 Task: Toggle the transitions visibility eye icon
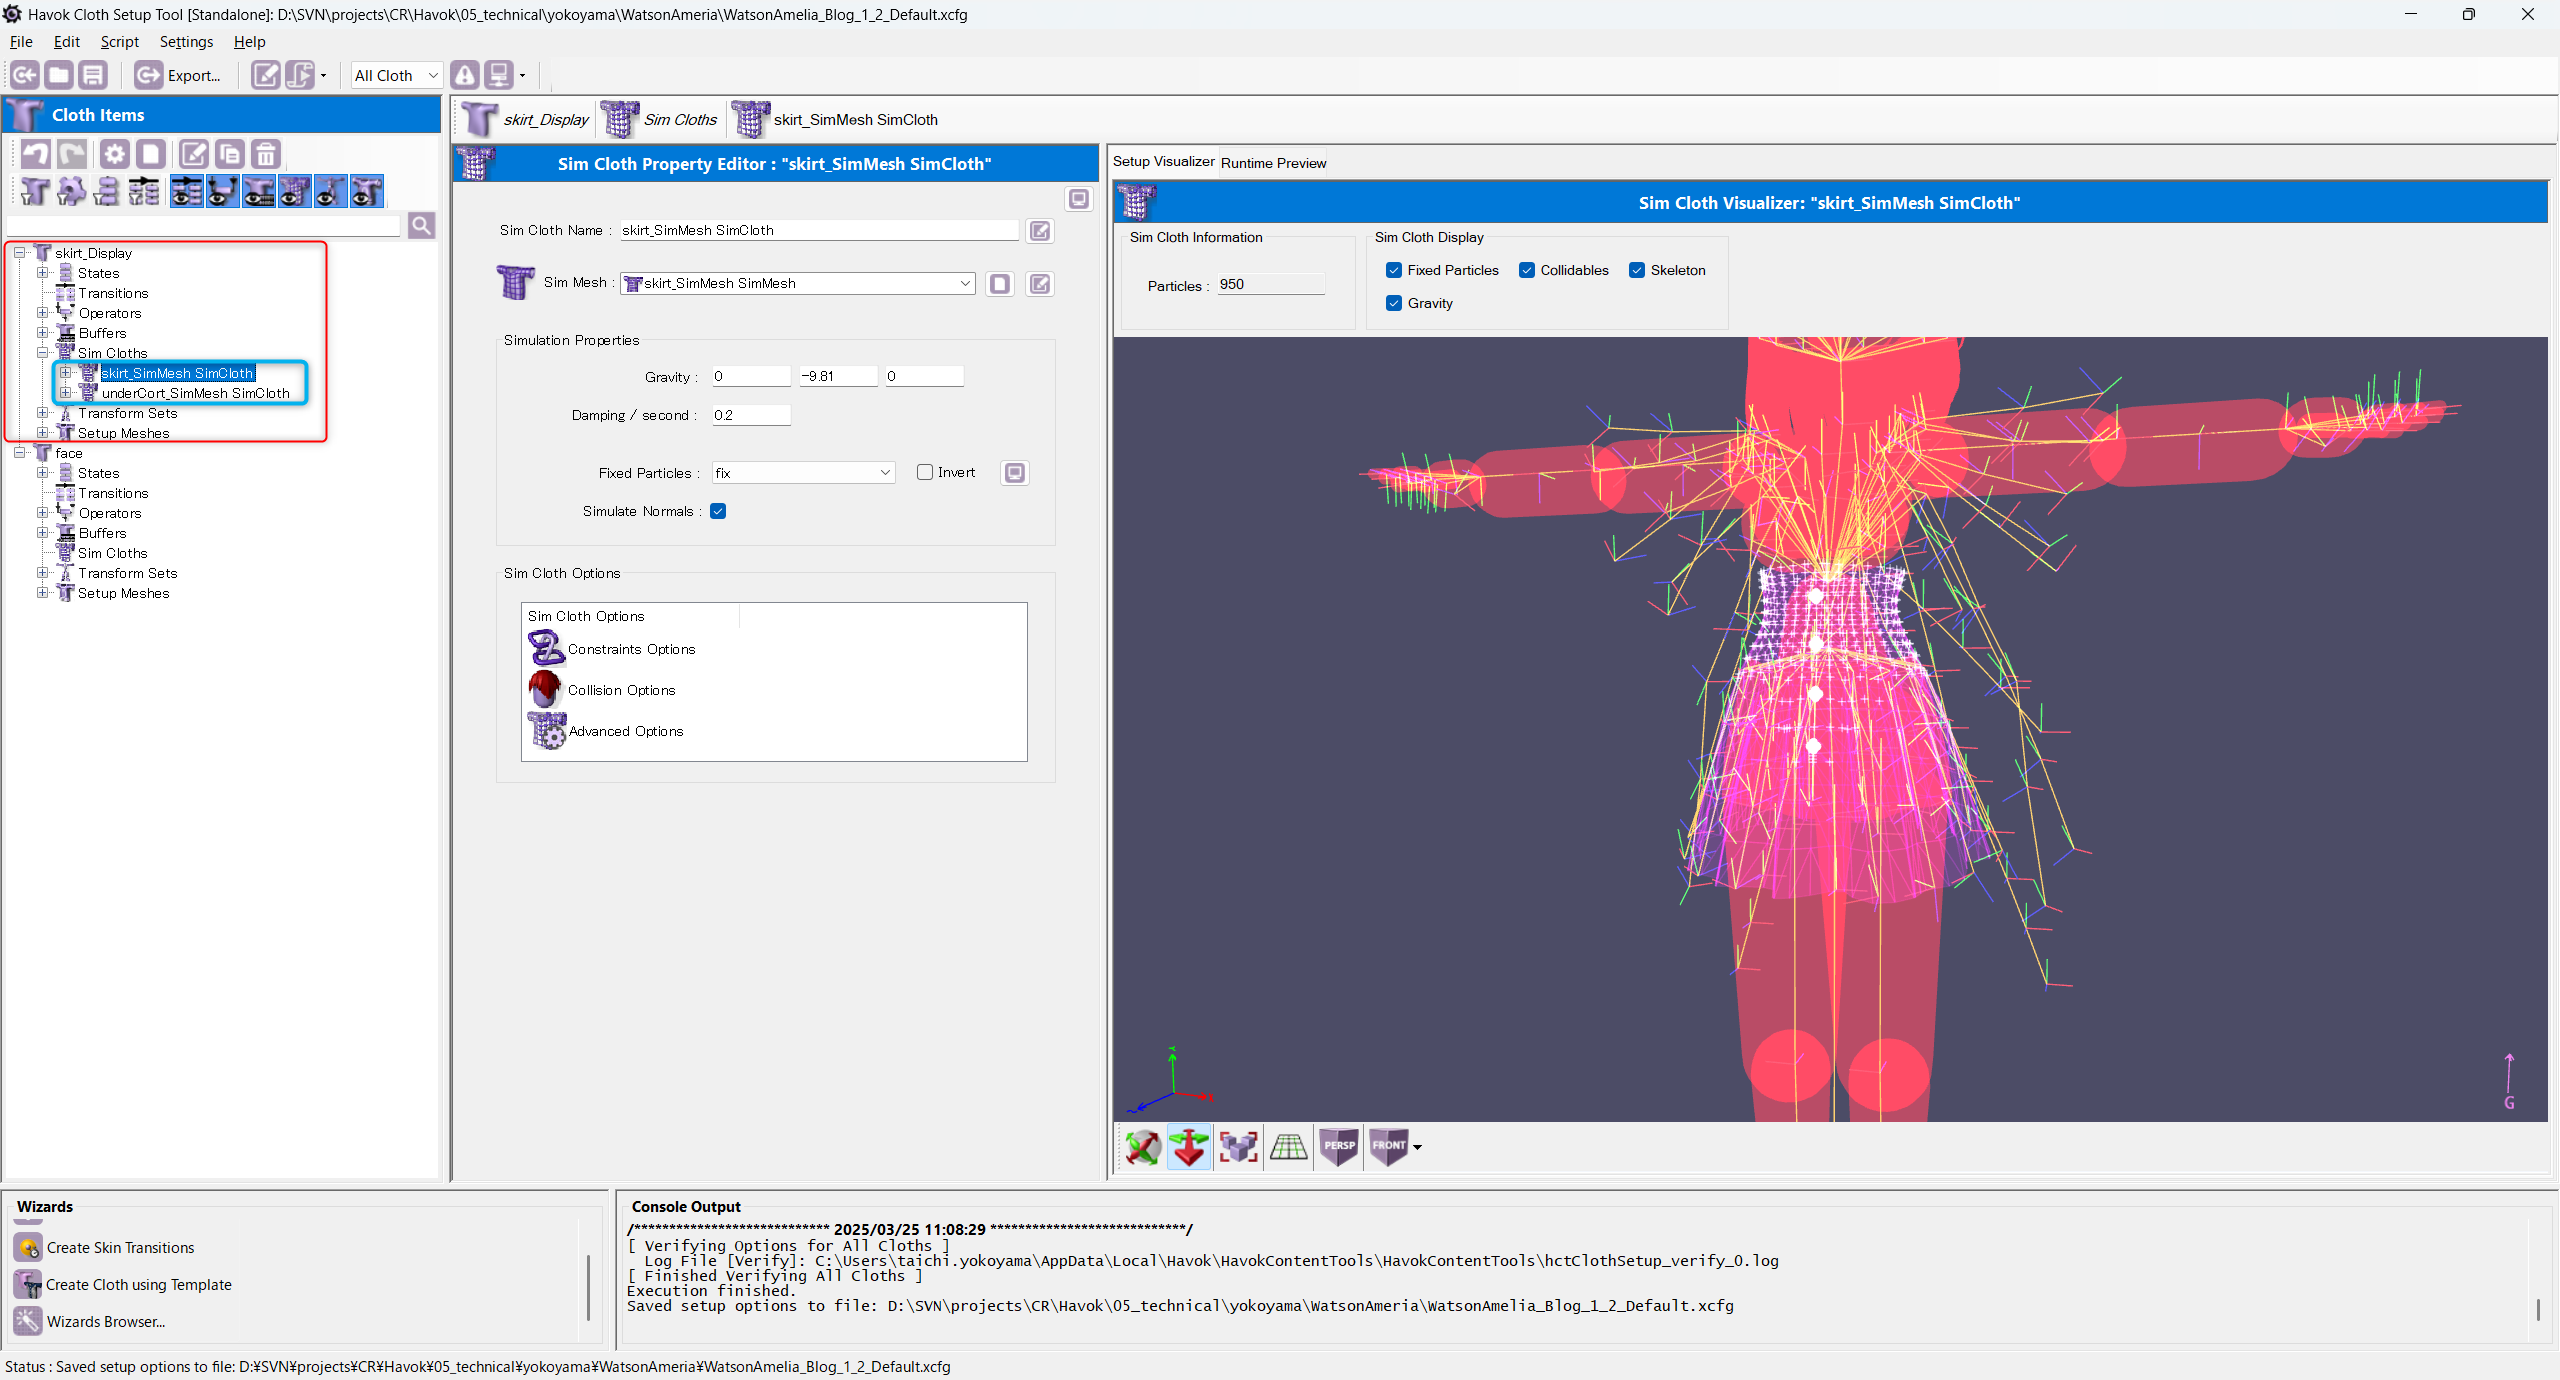coord(187,191)
